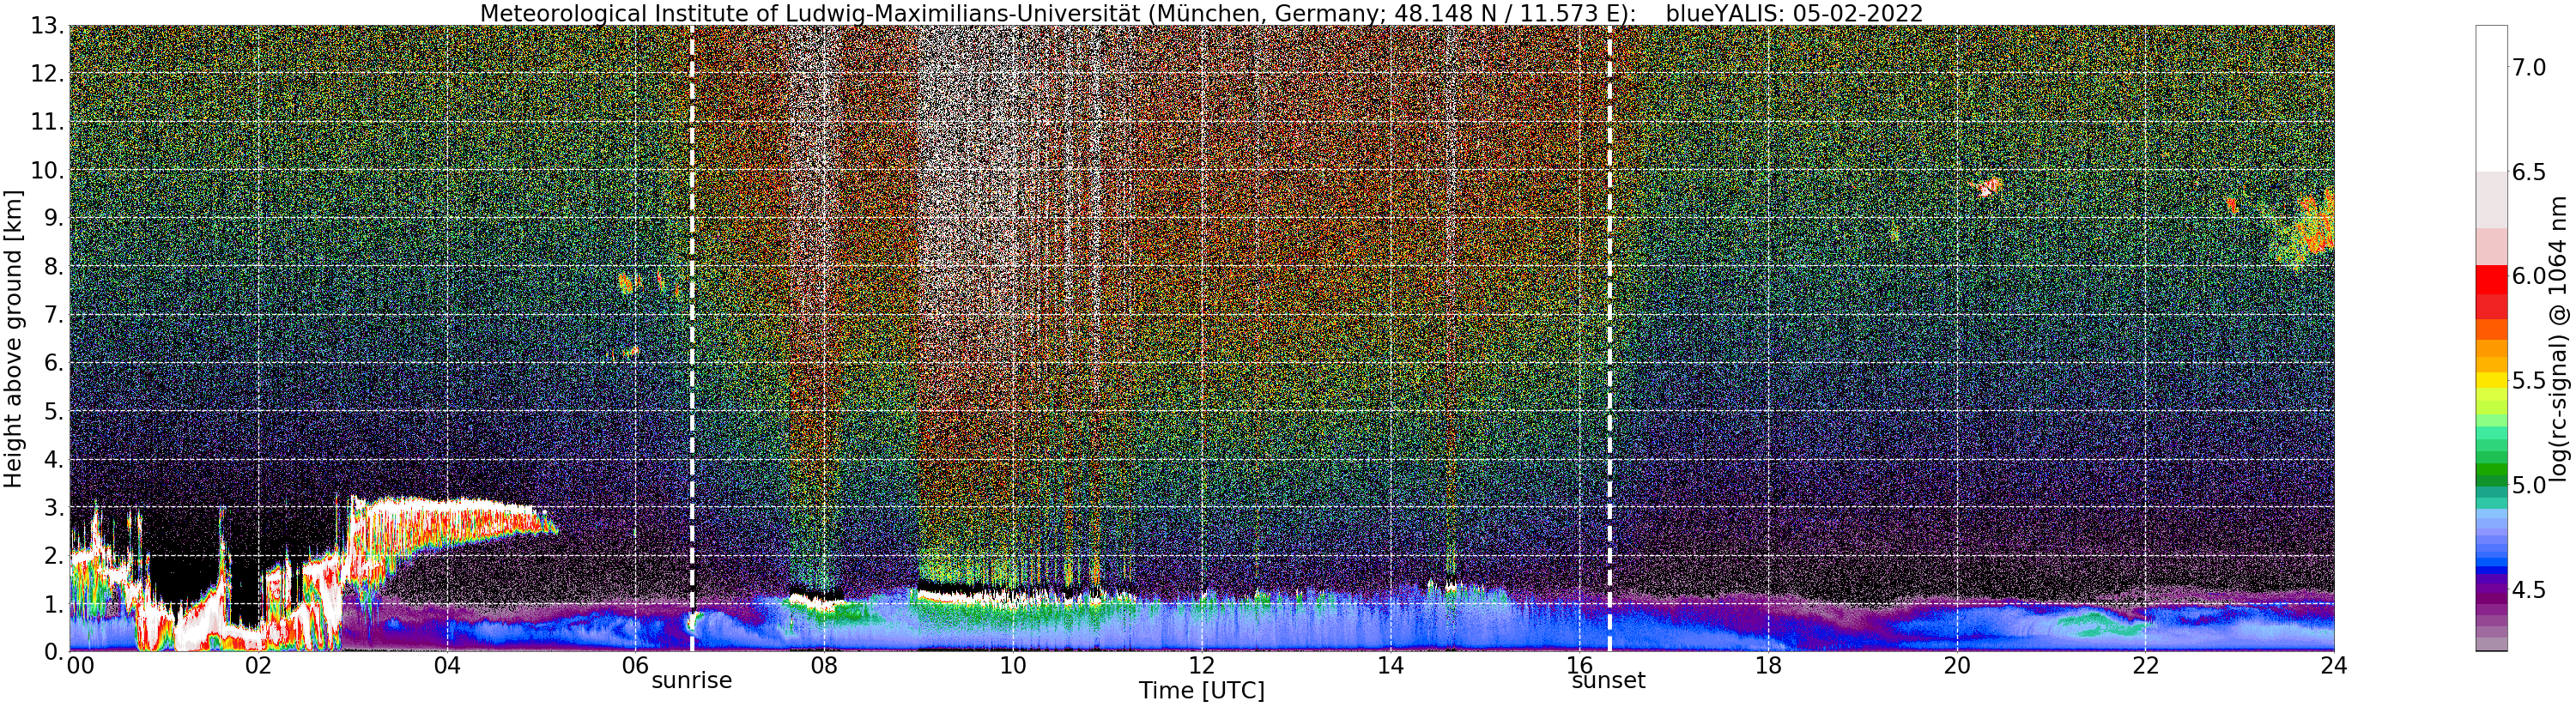Pick the bright red band of the colorbar
2576x707 pixels.
pos(2492,280)
